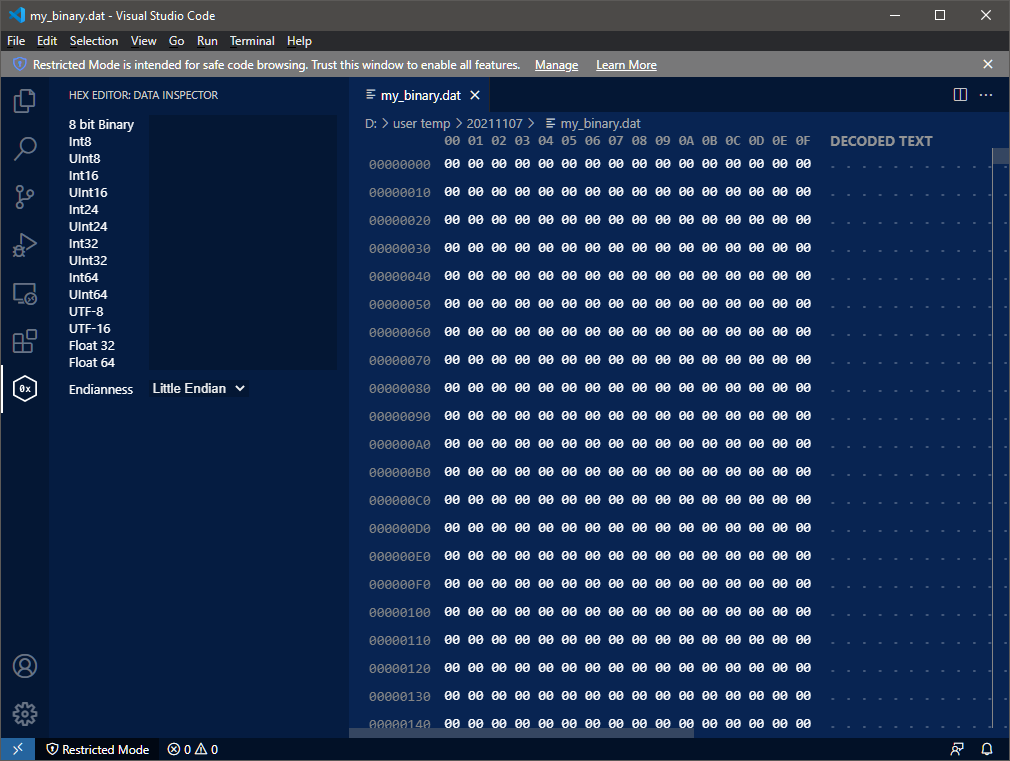Click the 'user temp' breadcrumb segment
The height and width of the screenshot is (761, 1010).
[x=421, y=123]
